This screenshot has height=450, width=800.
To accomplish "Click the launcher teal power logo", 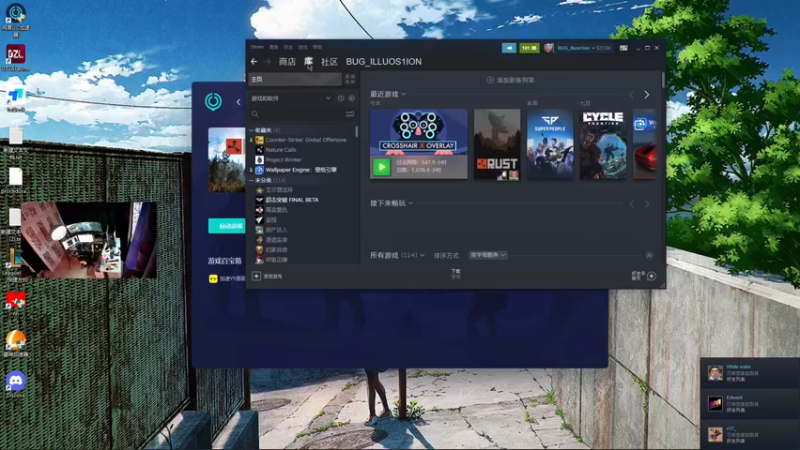I will (213, 102).
